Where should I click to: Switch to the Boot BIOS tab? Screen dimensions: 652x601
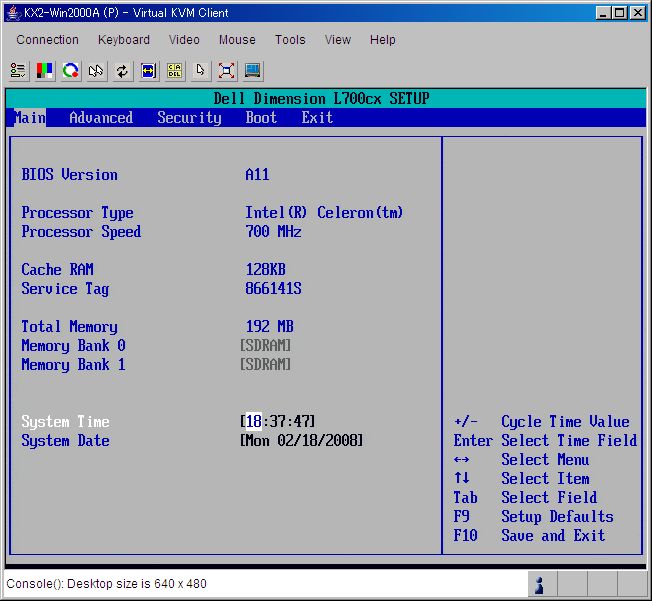[x=261, y=118]
